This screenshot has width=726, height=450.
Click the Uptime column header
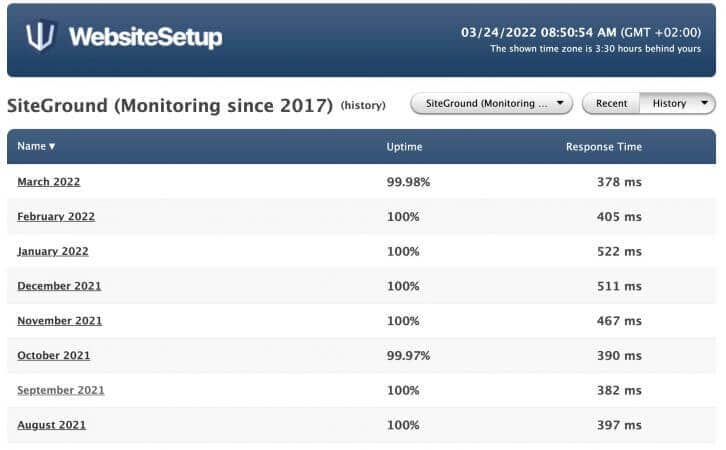404,147
